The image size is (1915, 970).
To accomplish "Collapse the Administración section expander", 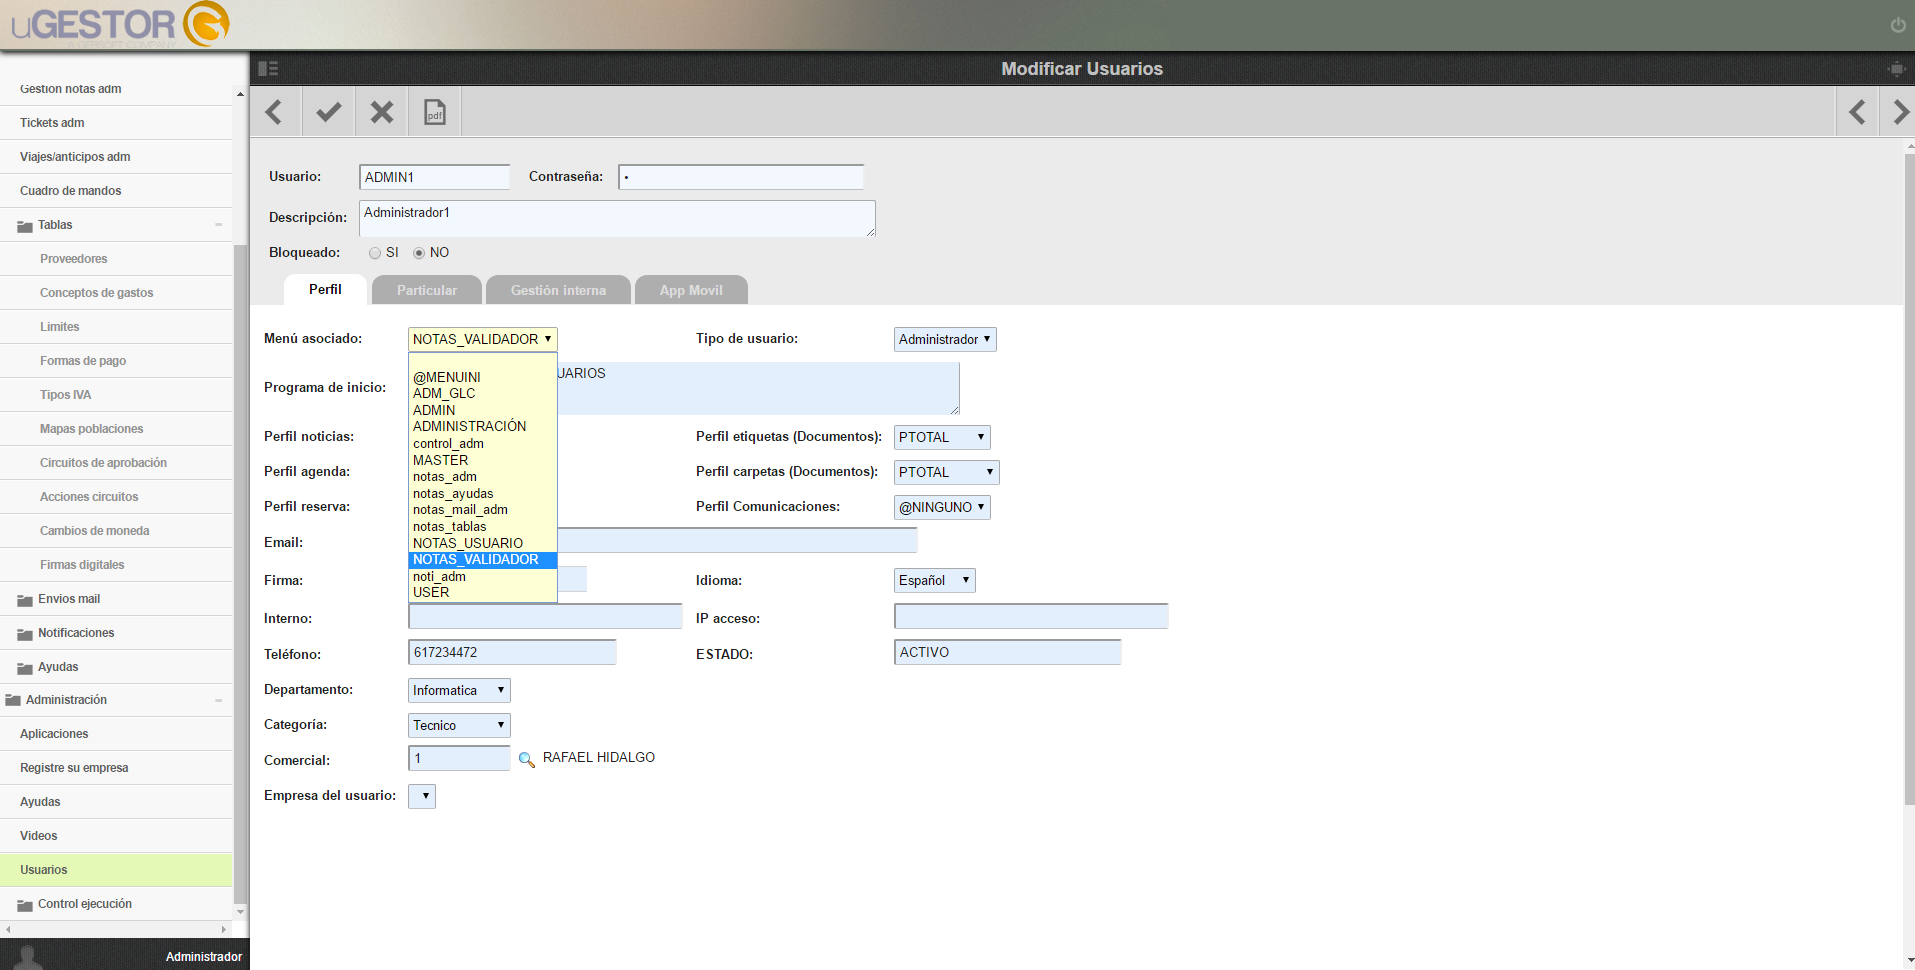I will (218, 700).
